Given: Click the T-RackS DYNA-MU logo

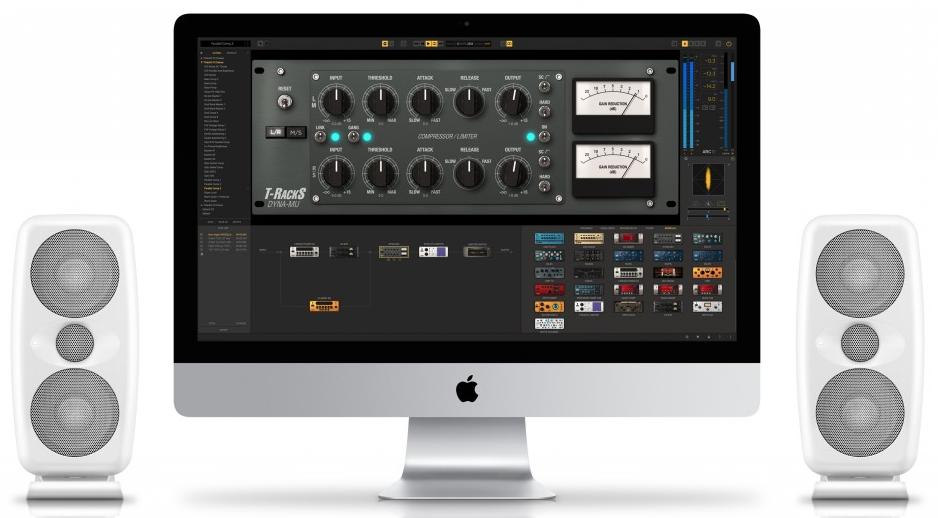Looking at the screenshot, I should pos(285,197).
